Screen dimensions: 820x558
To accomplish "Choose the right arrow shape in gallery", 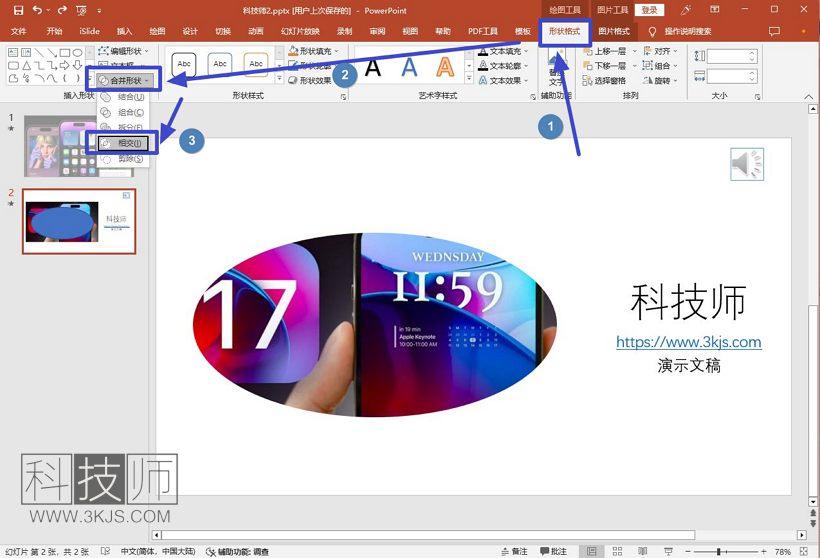I will [65, 65].
